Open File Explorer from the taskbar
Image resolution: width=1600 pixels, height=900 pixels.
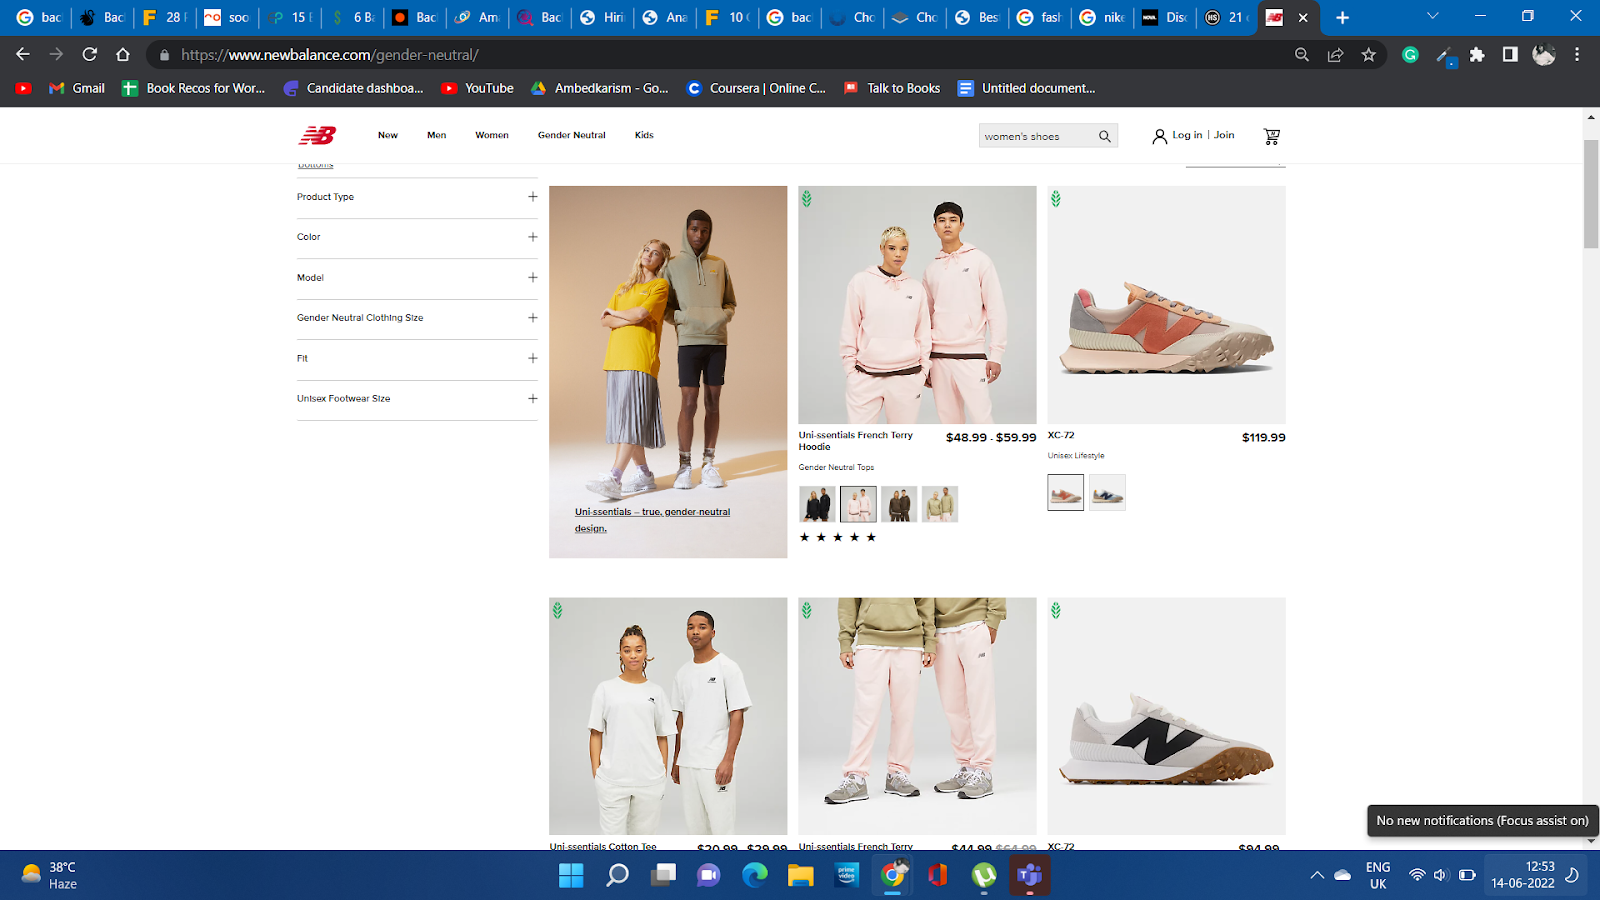(801, 875)
